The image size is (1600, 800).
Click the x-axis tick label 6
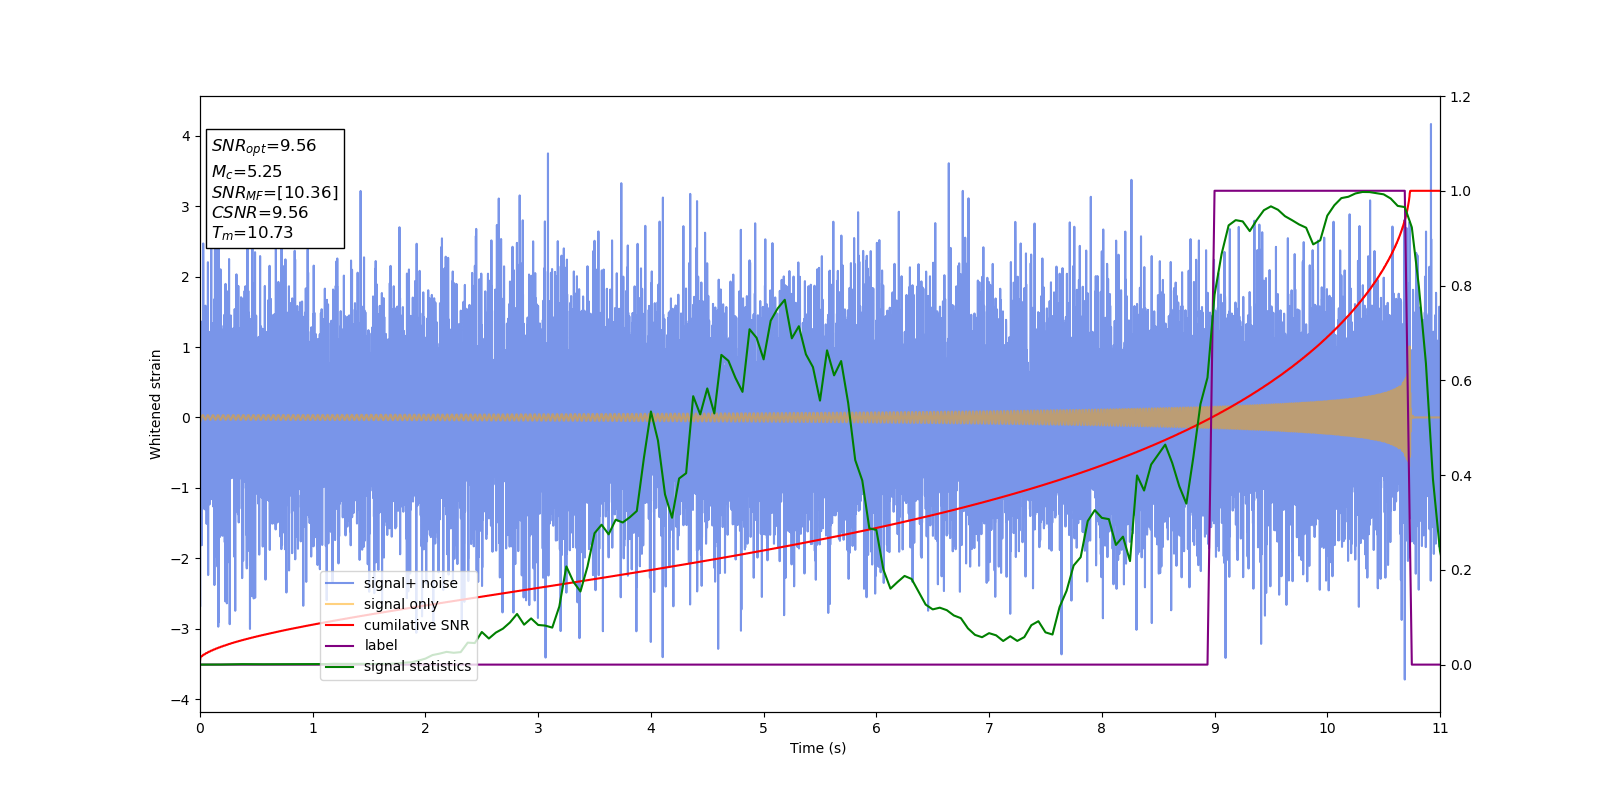point(876,728)
